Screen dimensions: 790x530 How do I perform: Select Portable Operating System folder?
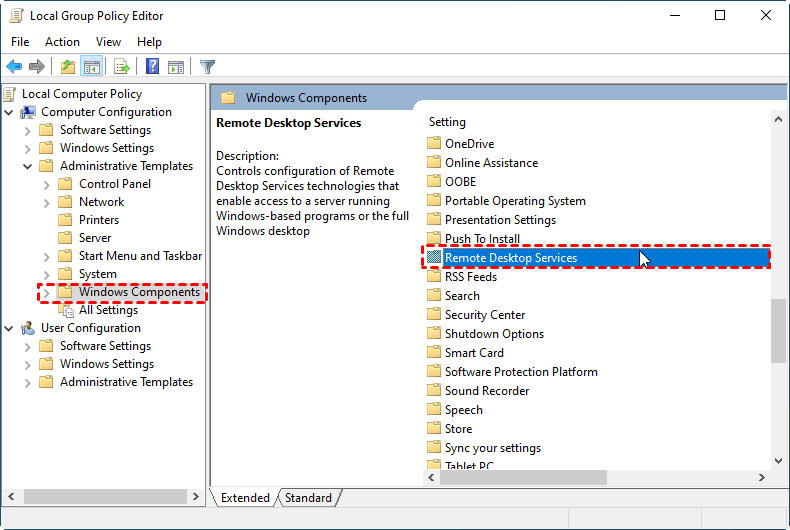(515, 201)
